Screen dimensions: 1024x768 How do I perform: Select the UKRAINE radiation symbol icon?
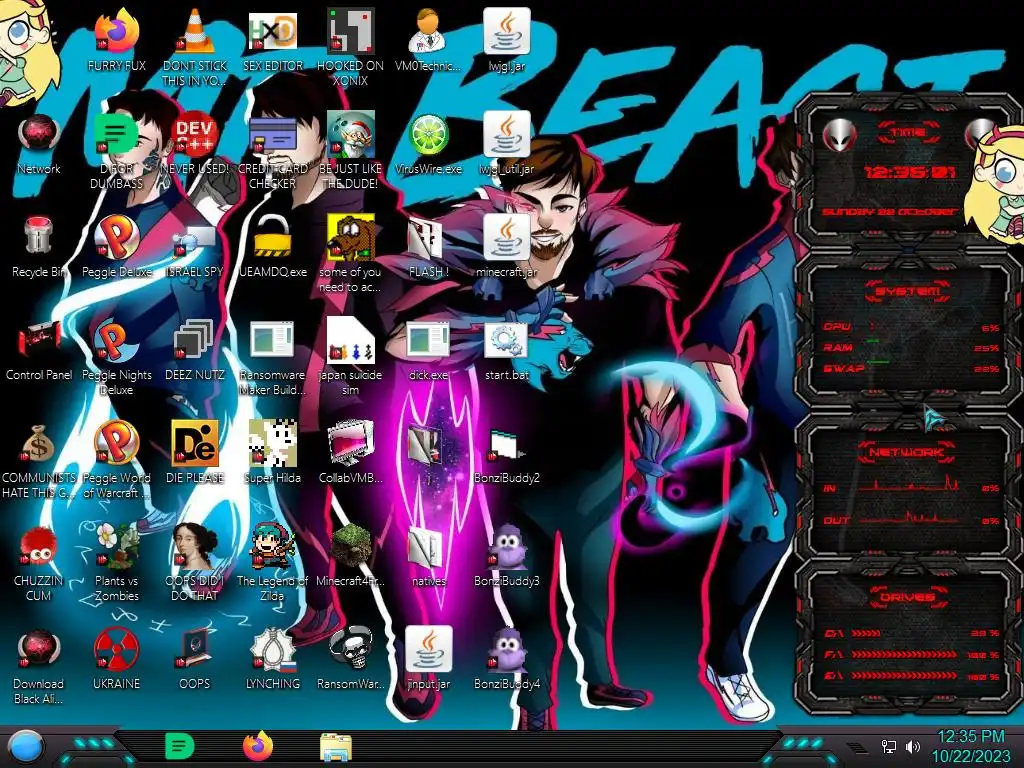(116, 660)
